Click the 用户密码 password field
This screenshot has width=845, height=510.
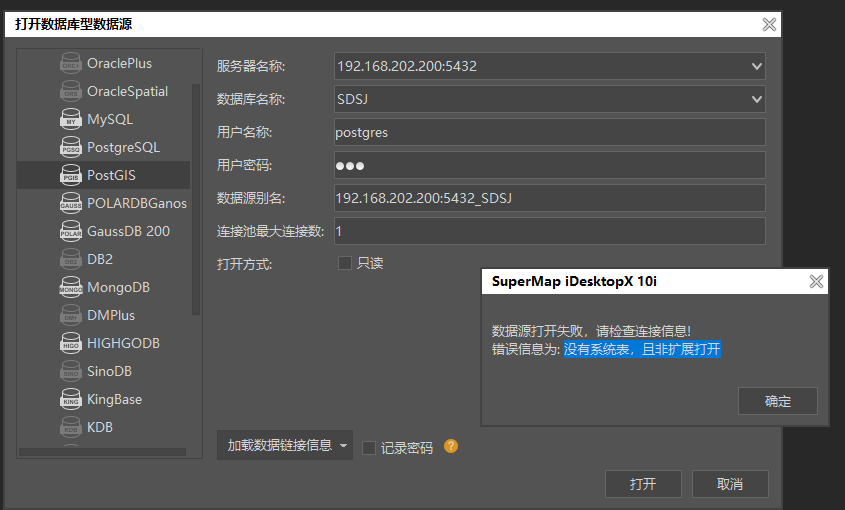(550, 165)
